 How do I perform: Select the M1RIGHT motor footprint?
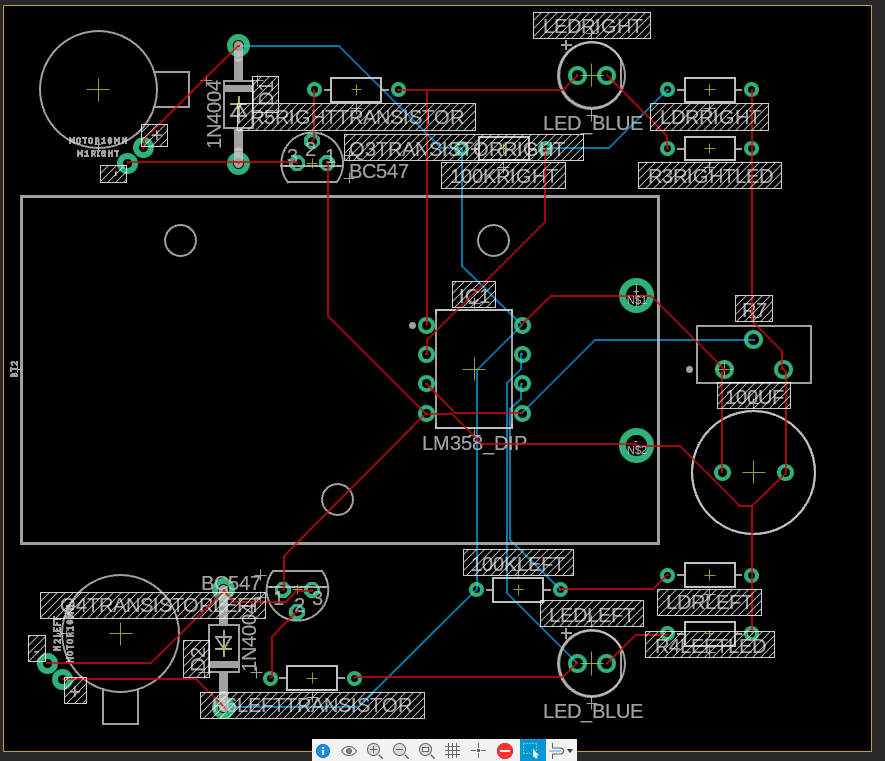tap(98, 90)
